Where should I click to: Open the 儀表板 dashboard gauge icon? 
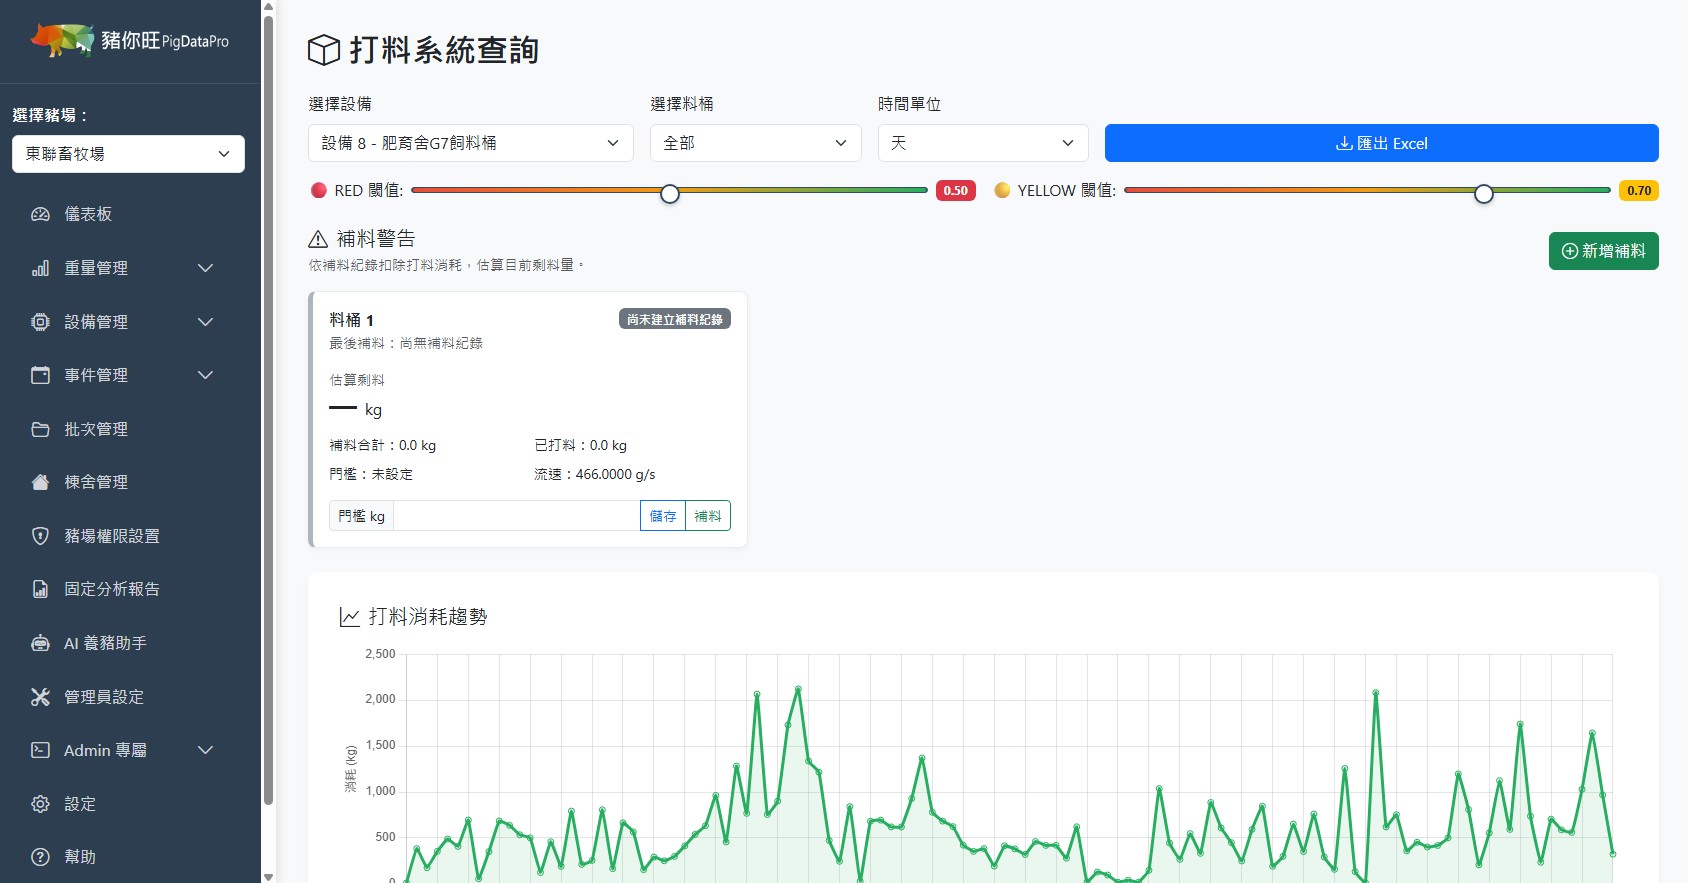40,214
